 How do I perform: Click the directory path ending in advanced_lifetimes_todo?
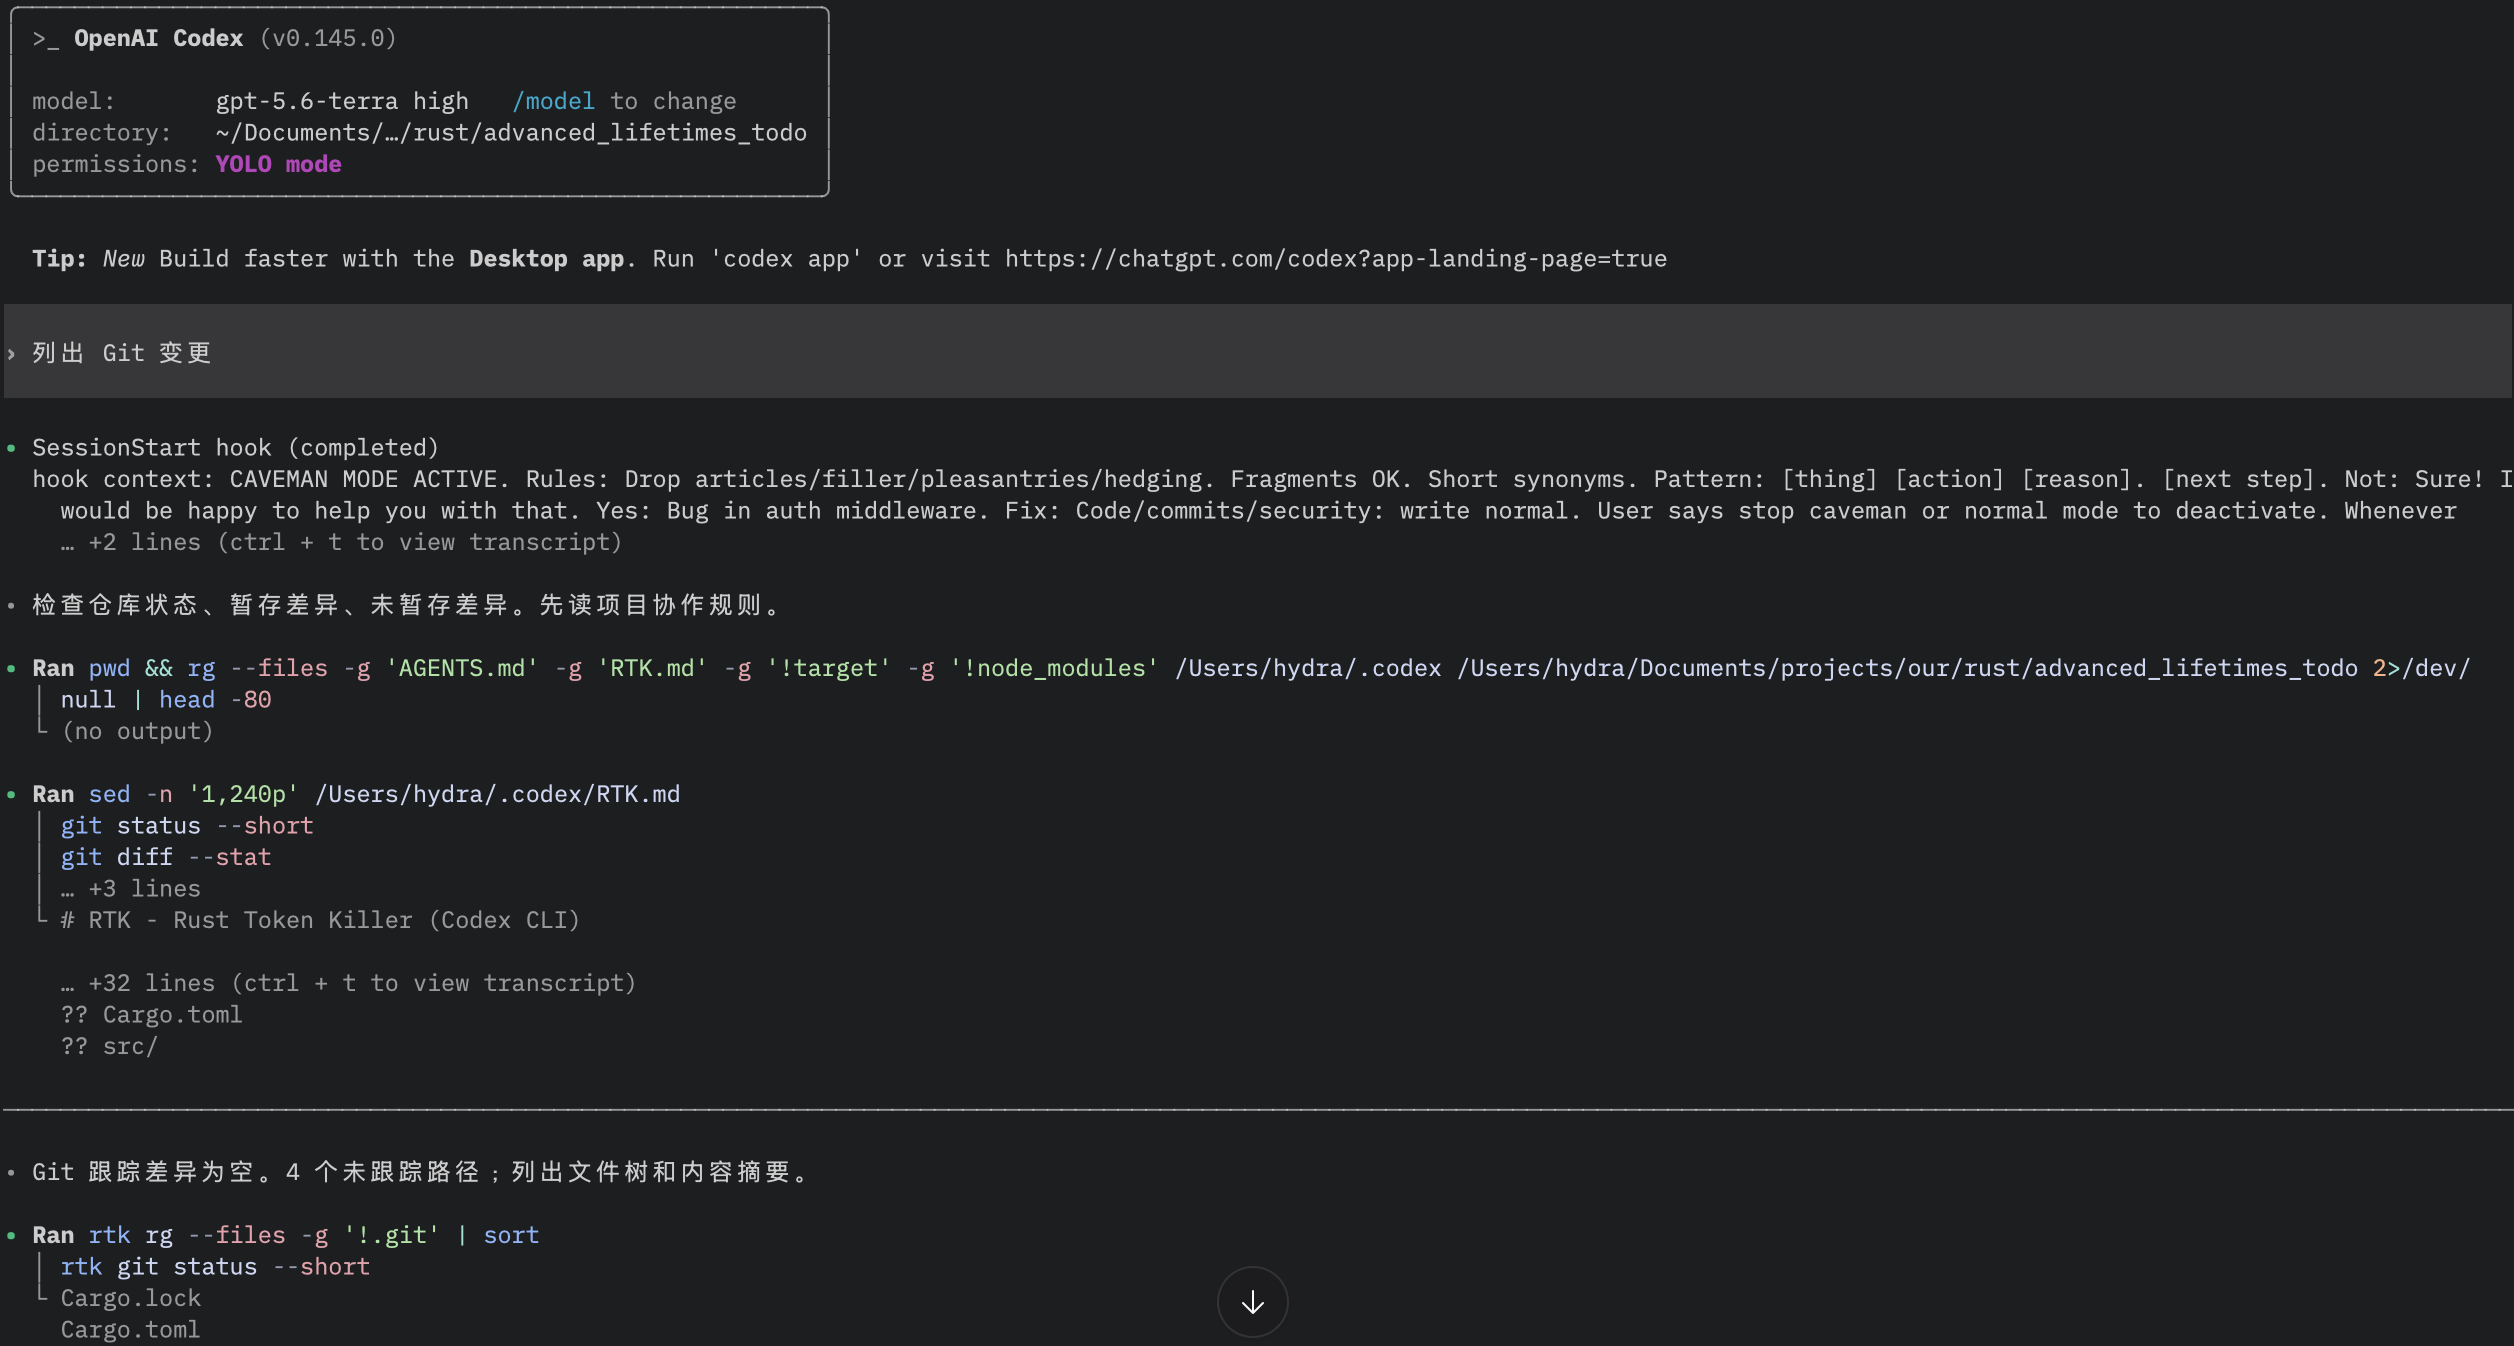511,133
